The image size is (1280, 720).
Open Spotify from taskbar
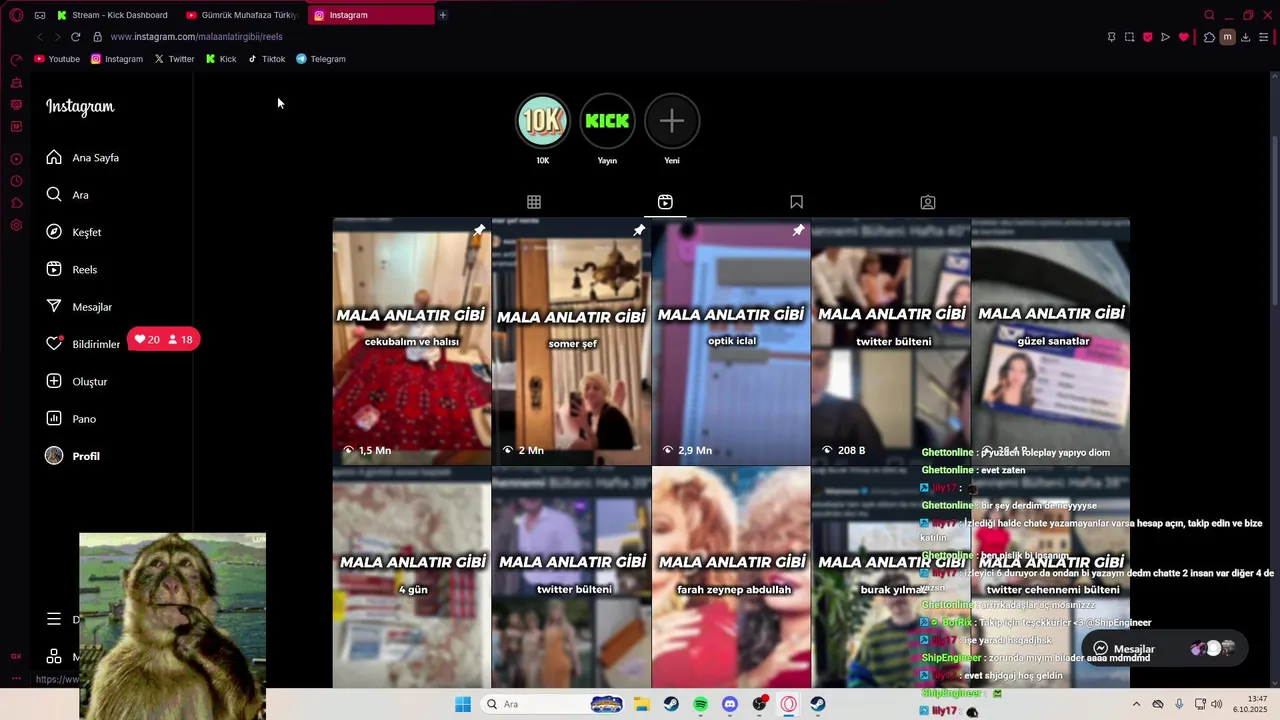(x=700, y=704)
